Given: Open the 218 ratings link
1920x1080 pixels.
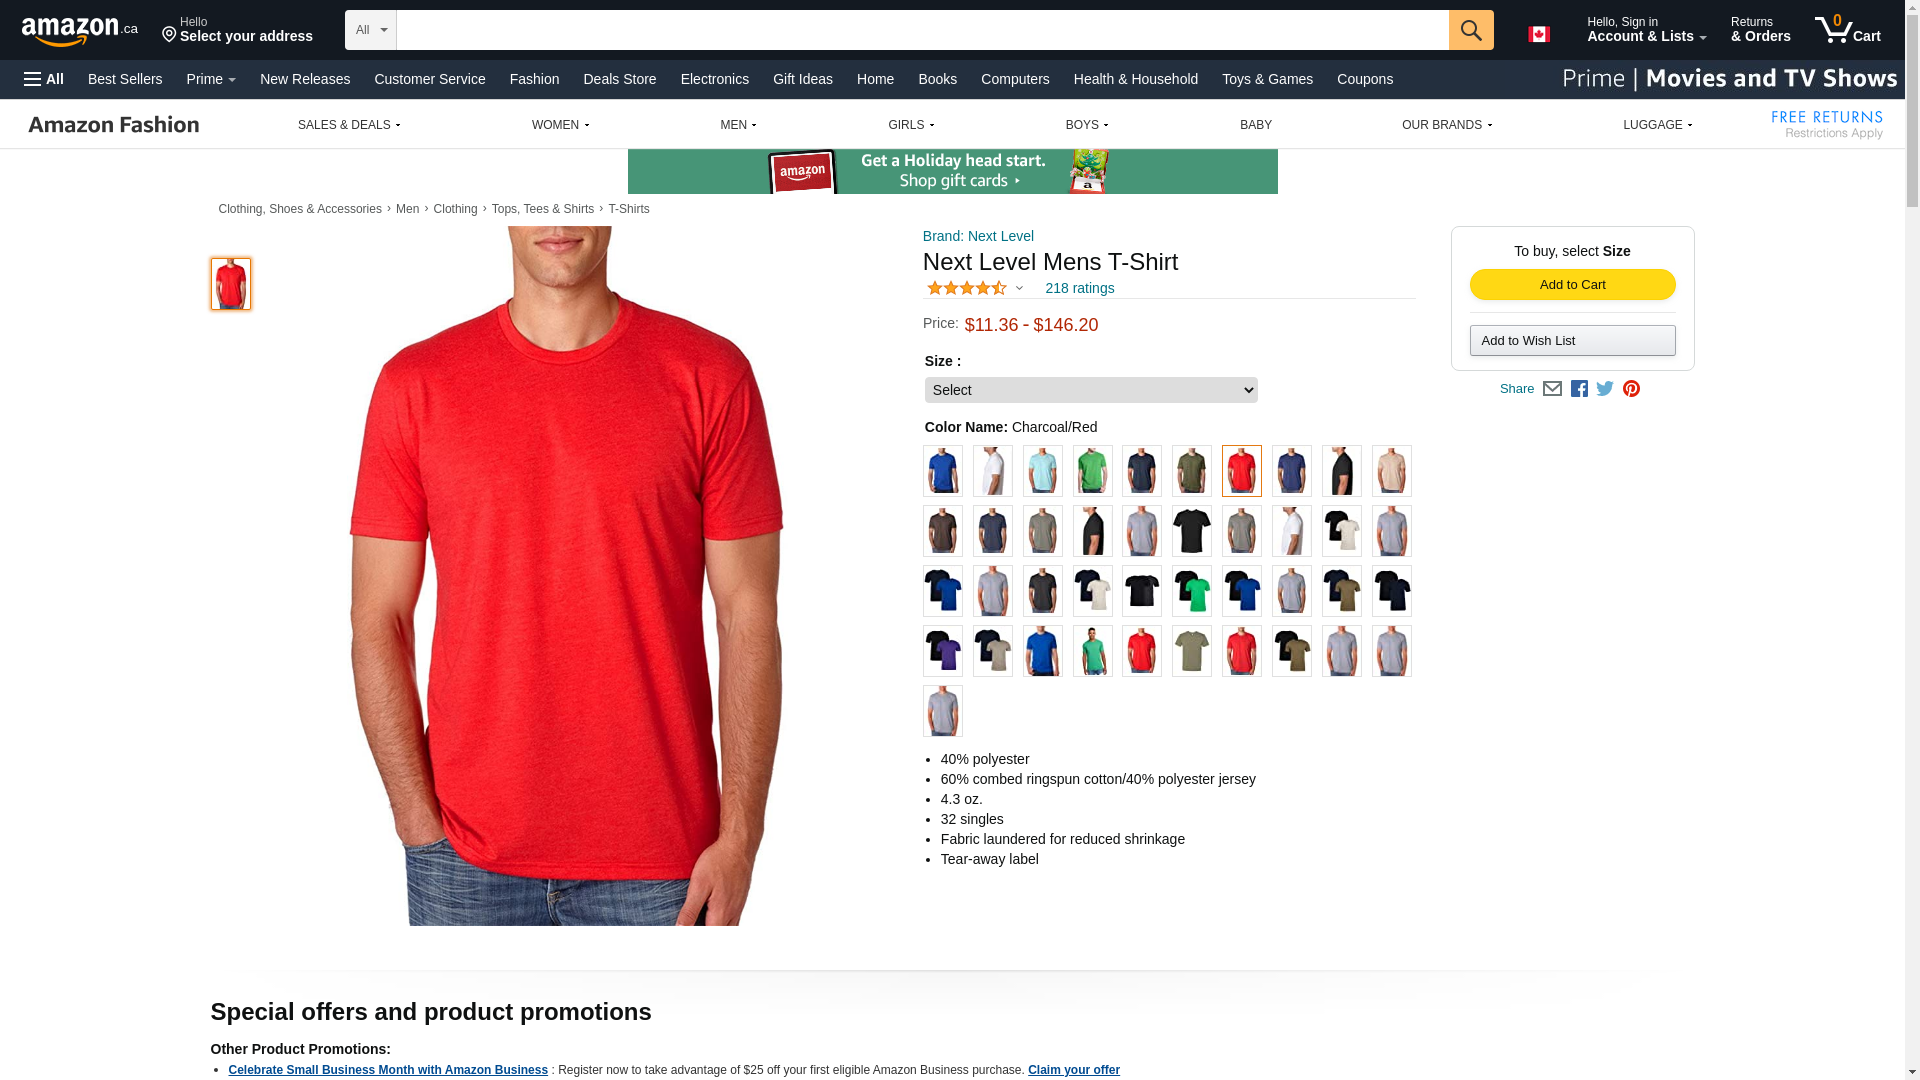Looking at the screenshot, I should (1080, 288).
